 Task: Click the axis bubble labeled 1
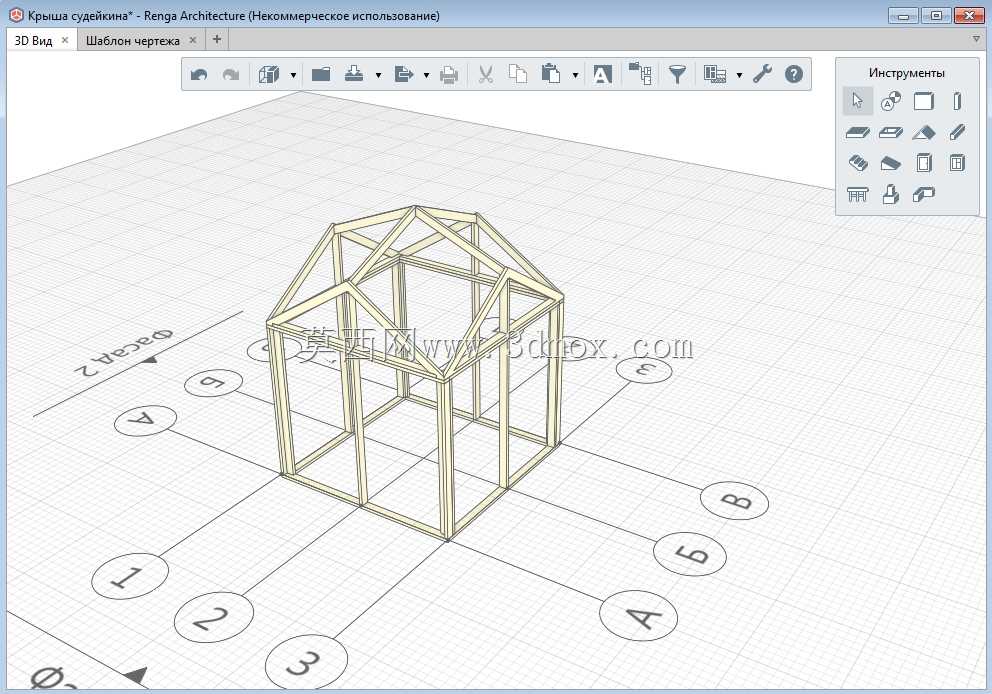pyautogui.click(x=130, y=576)
